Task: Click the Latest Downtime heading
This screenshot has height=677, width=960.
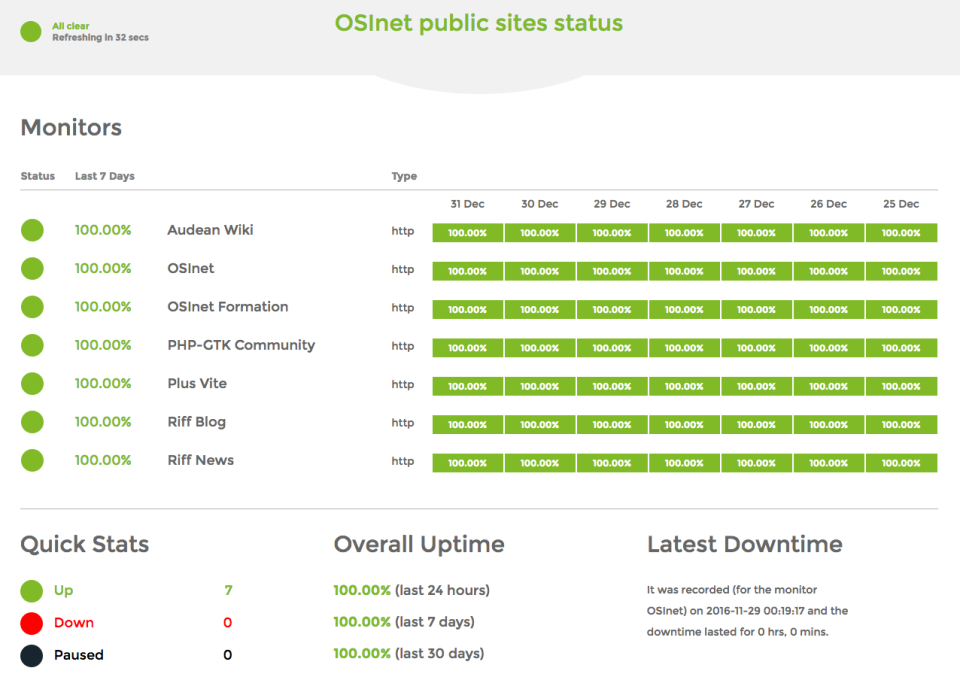Action: point(744,544)
